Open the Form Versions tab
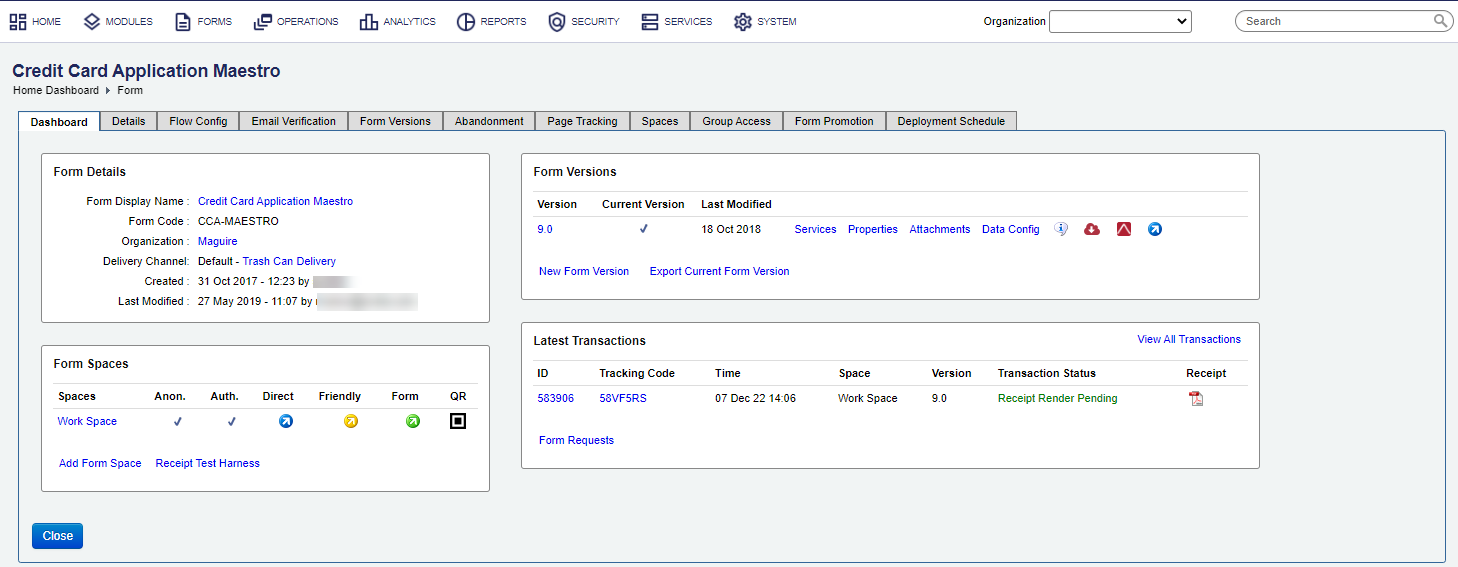1458x567 pixels. pyautogui.click(x=395, y=121)
